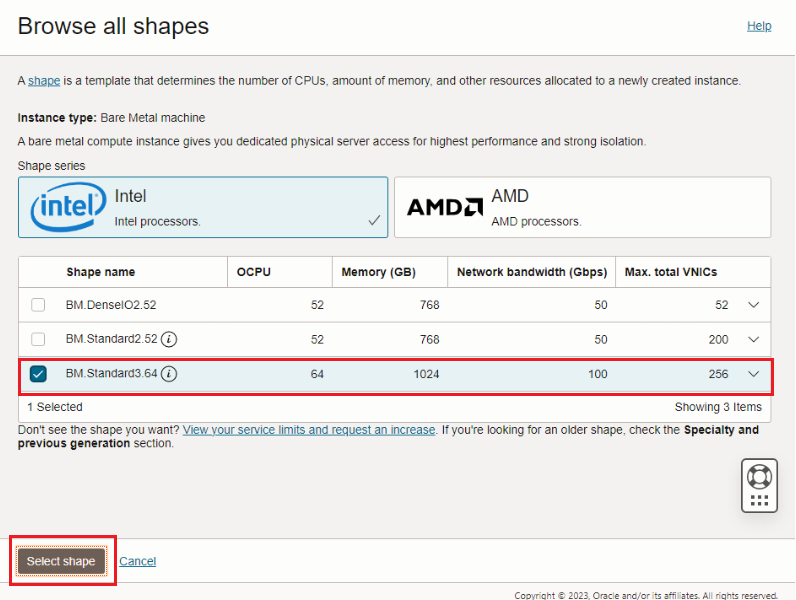
Task: Click the AMD logo in shape series
Action: click(x=444, y=207)
